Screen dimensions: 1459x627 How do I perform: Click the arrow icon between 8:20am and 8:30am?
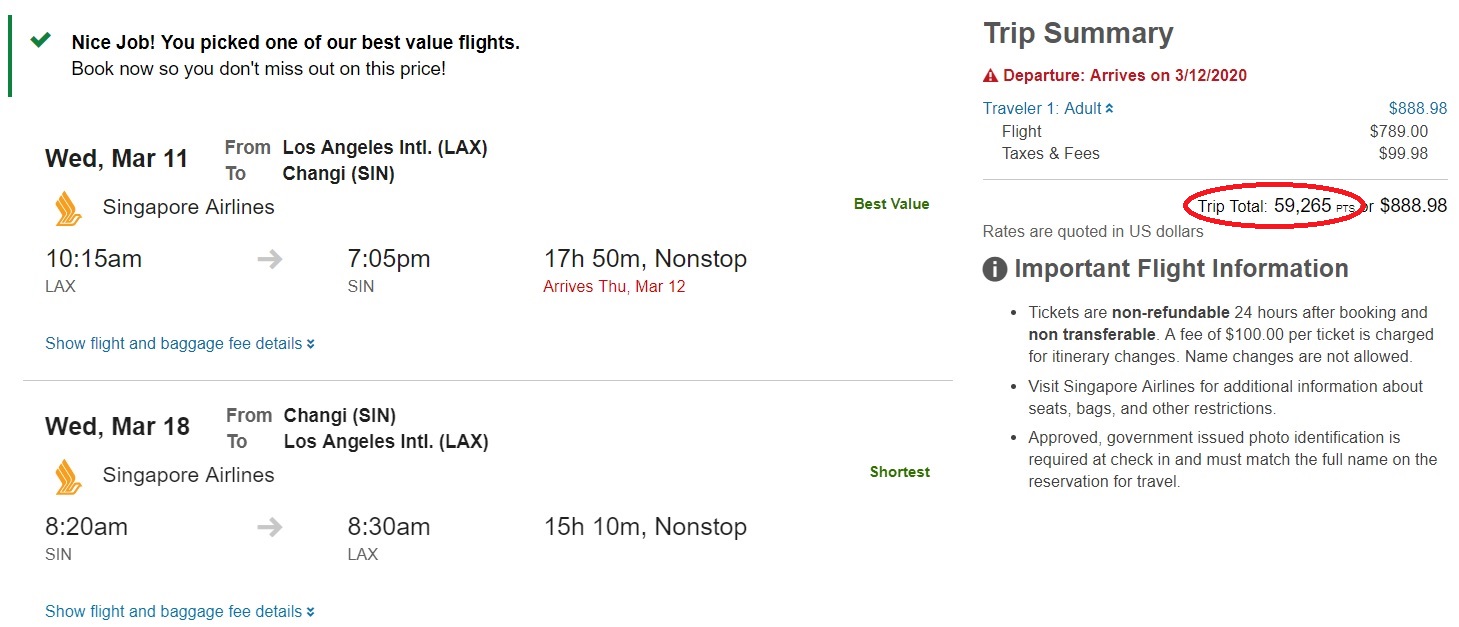pyautogui.click(x=269, y=528)
